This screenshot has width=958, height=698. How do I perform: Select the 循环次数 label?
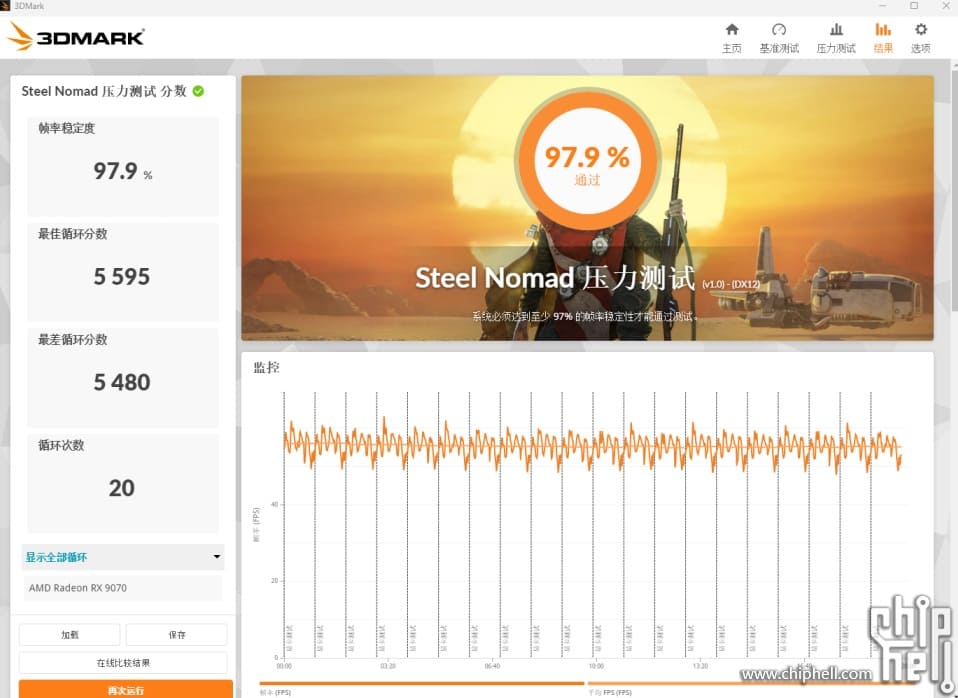pos(61,445)
